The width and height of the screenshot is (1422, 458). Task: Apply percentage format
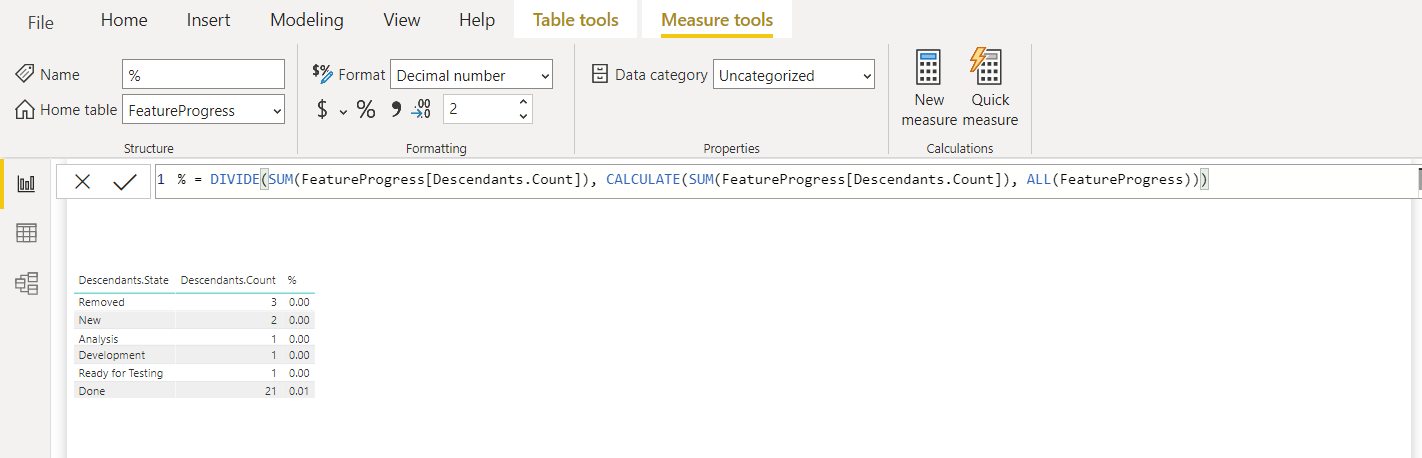[366, 110]
